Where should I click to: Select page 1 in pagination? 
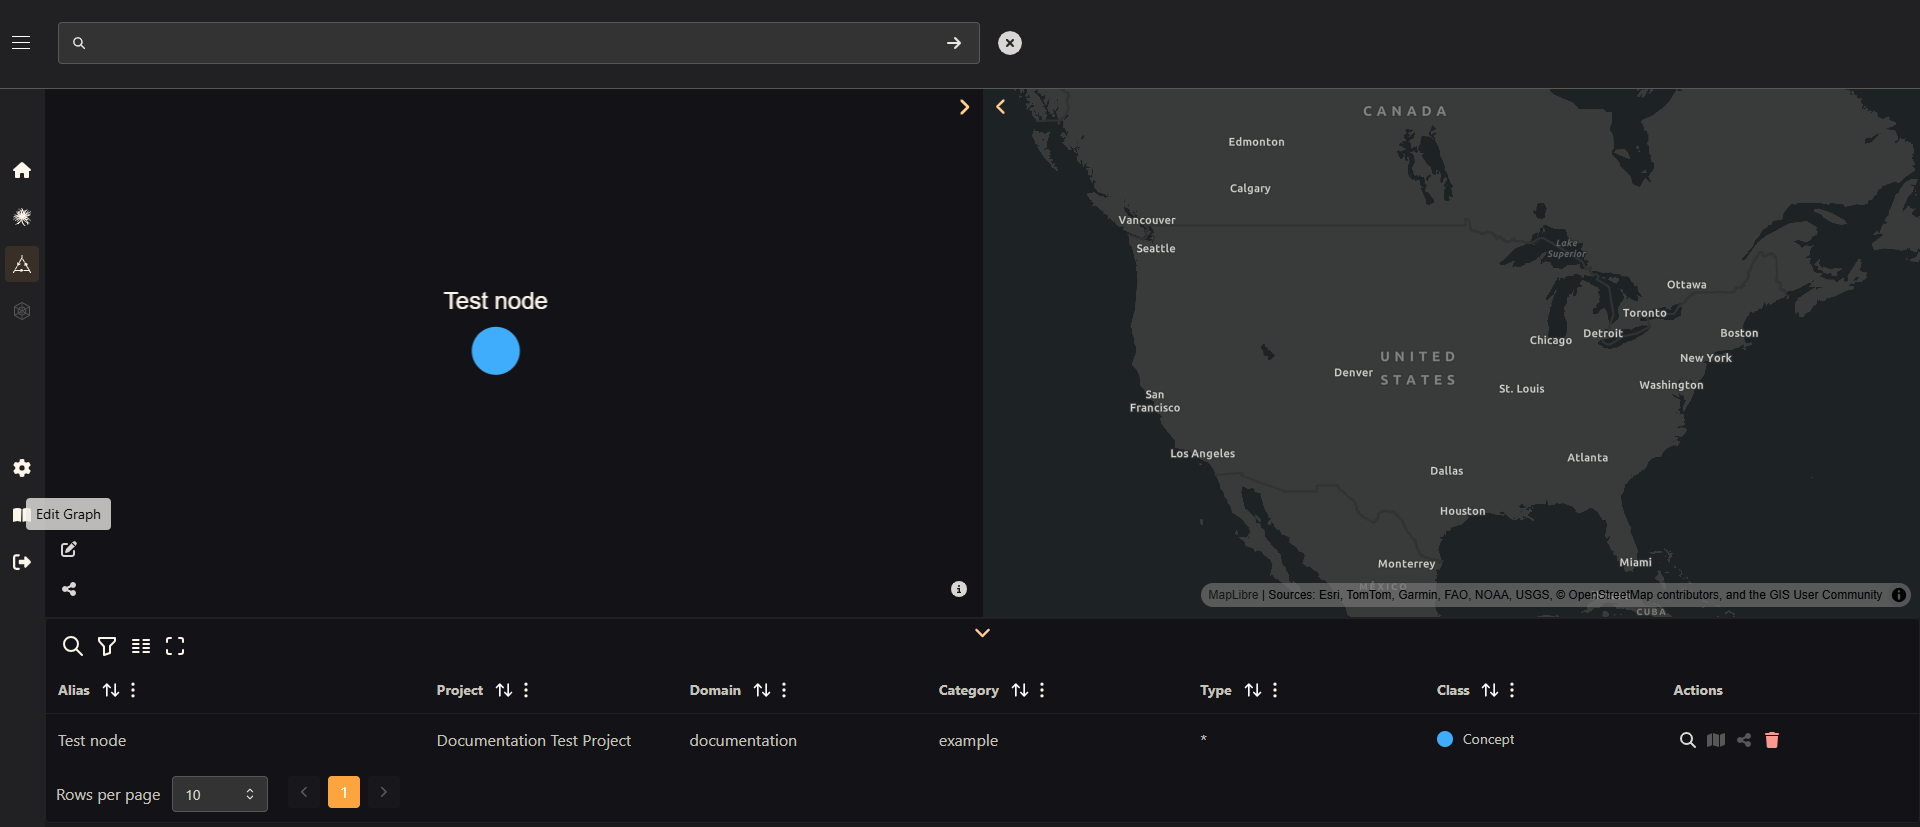344,792
